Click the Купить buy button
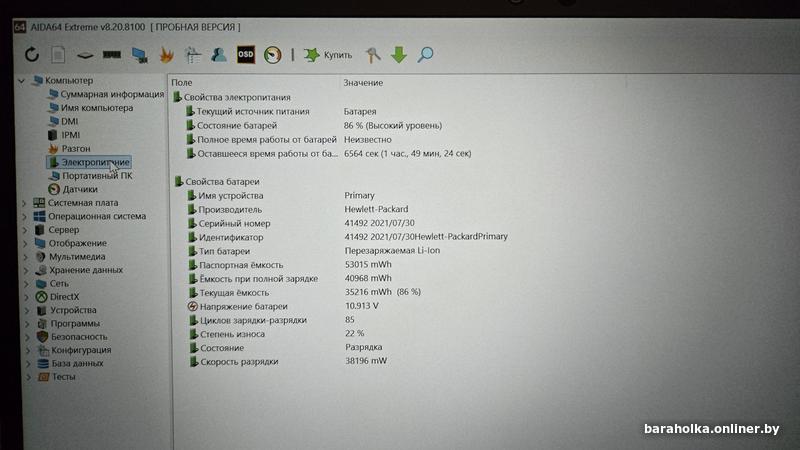Image resolution: width=800 pixels, height=450 pixels. point(328,55)
